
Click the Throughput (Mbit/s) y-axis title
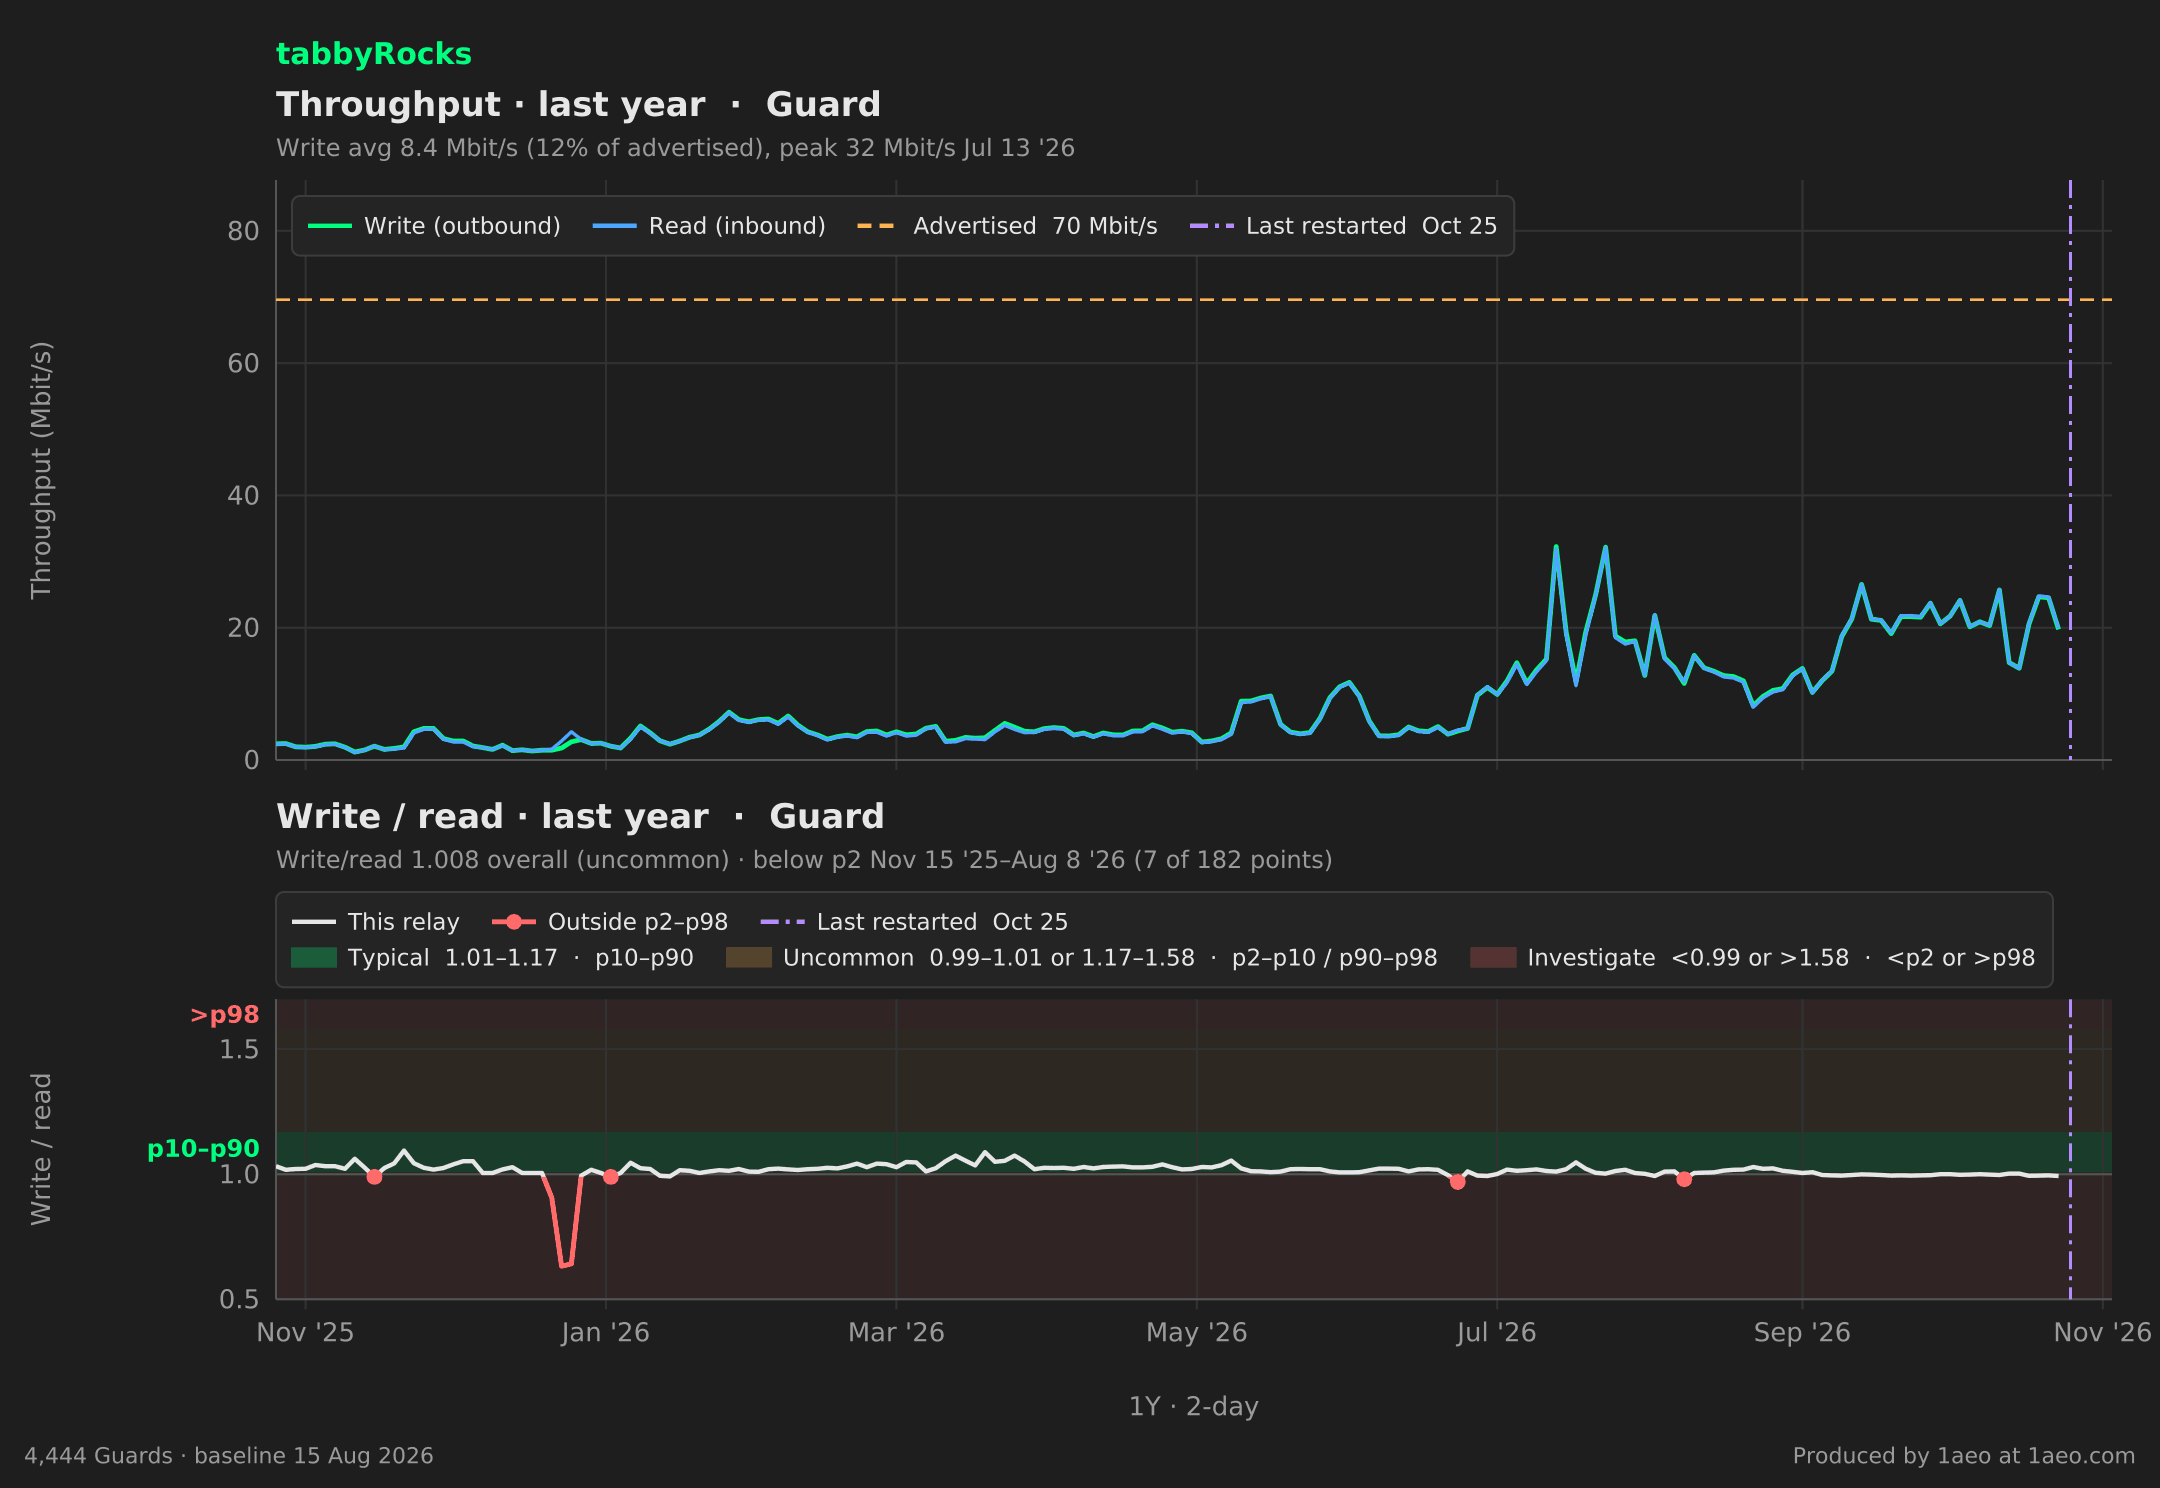41,470
